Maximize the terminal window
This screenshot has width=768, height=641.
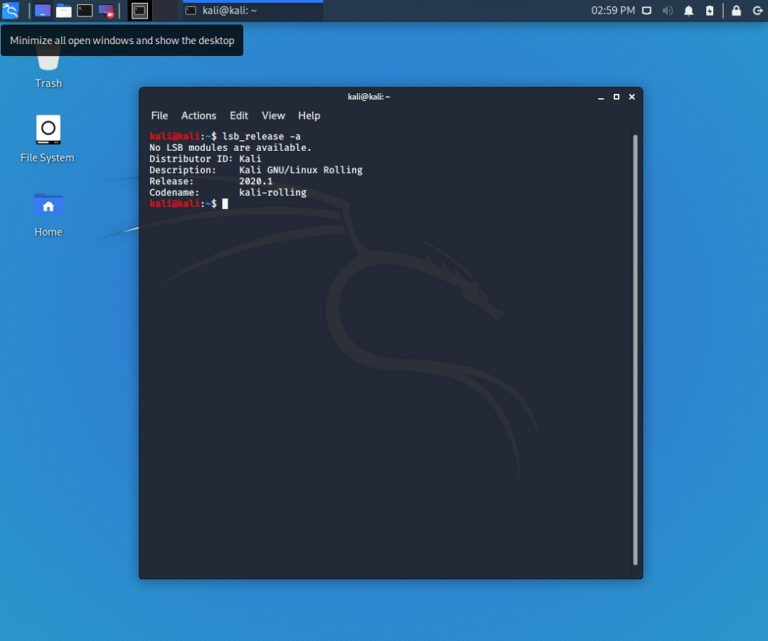click(616, 97)
